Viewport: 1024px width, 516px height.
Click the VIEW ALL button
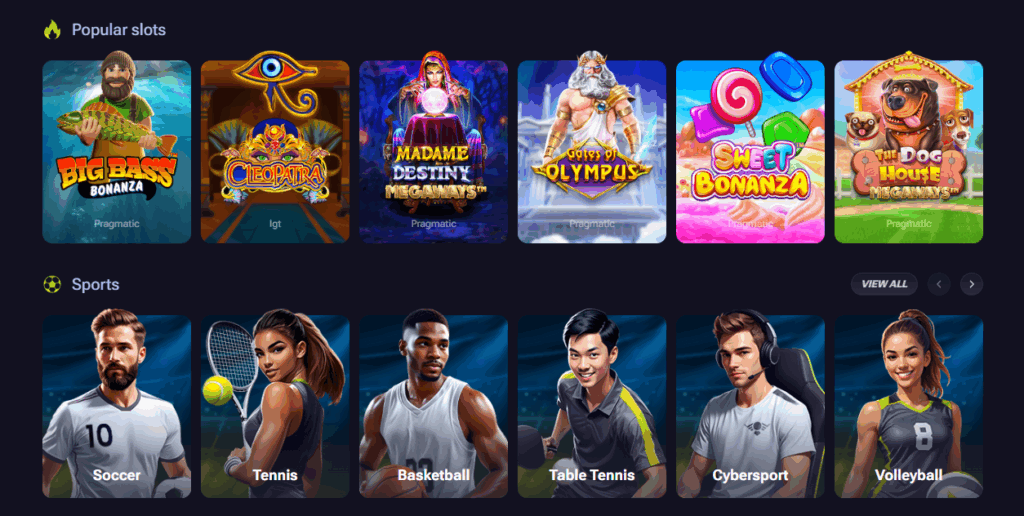click(884, 284)
